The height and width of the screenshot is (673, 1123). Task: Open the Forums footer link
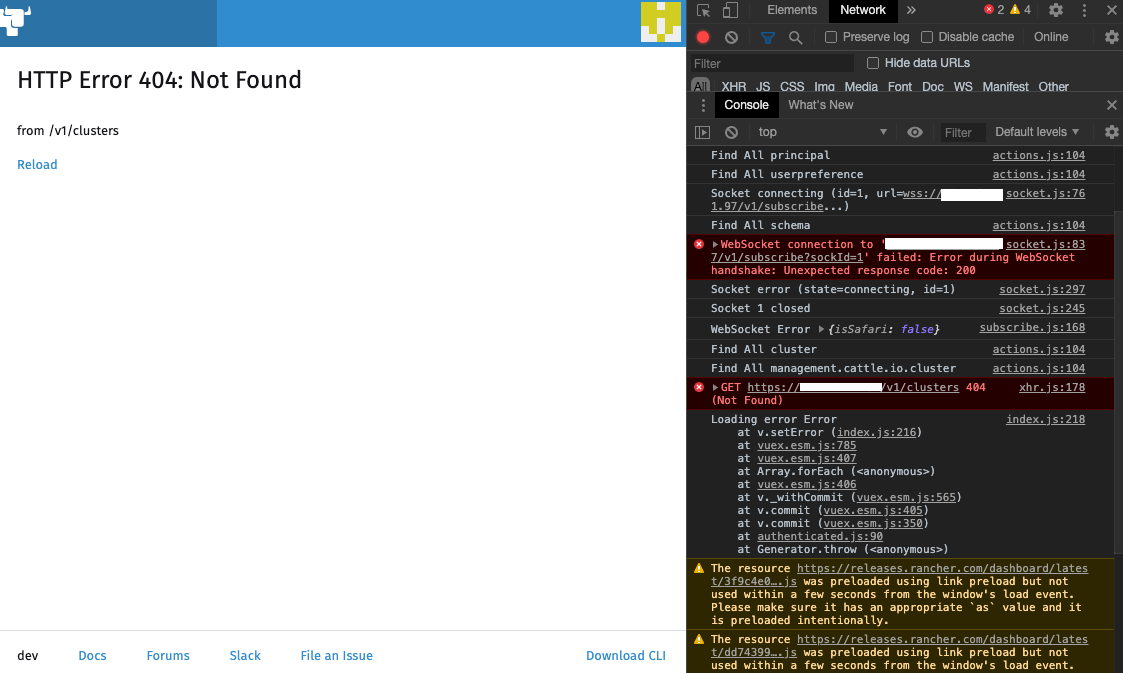click(x=168, y=656)
